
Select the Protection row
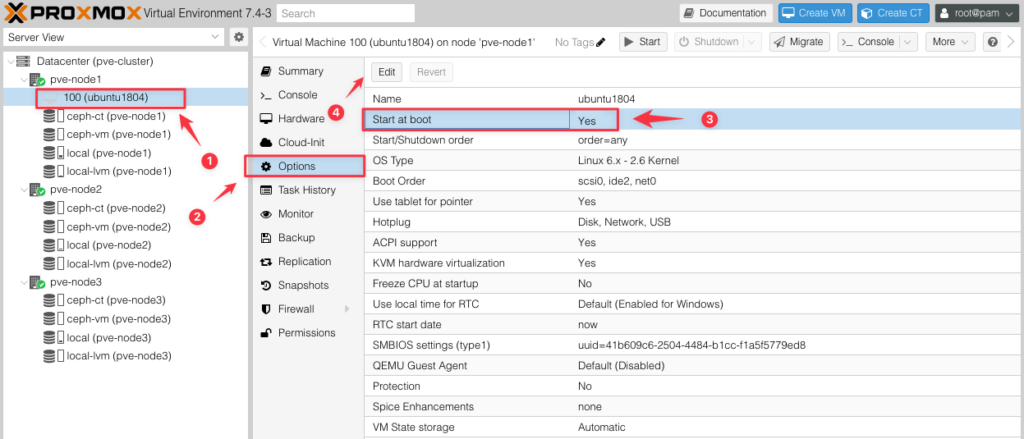click(694, 386)
